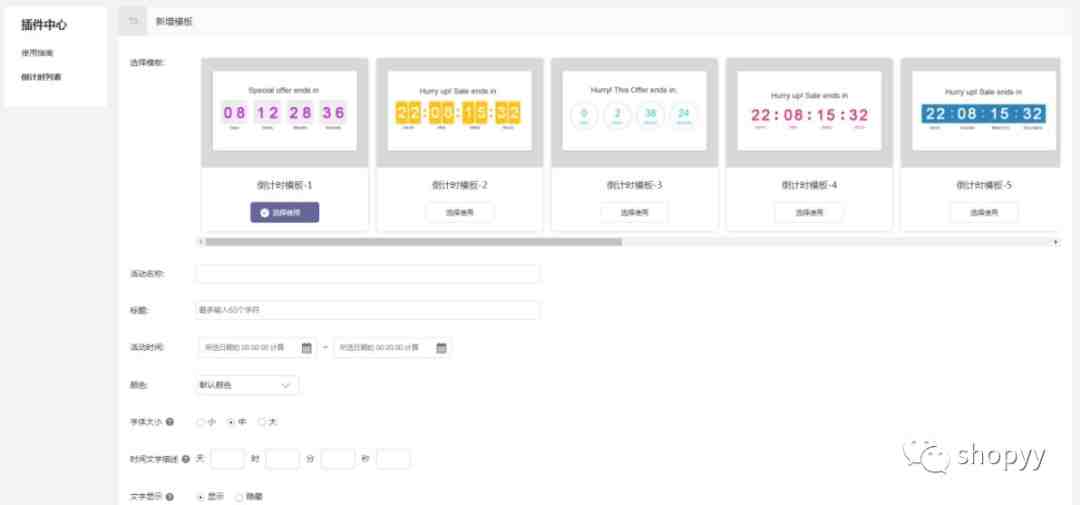Click the help icon next to 文字显示
Image resolution: width=1080 pixels, height=505 pixels.
[x=169, y=497]
